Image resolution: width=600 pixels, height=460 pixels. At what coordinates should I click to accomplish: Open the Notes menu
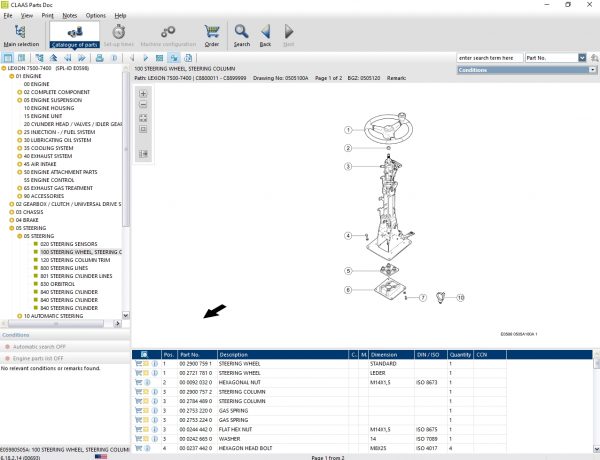69,16
